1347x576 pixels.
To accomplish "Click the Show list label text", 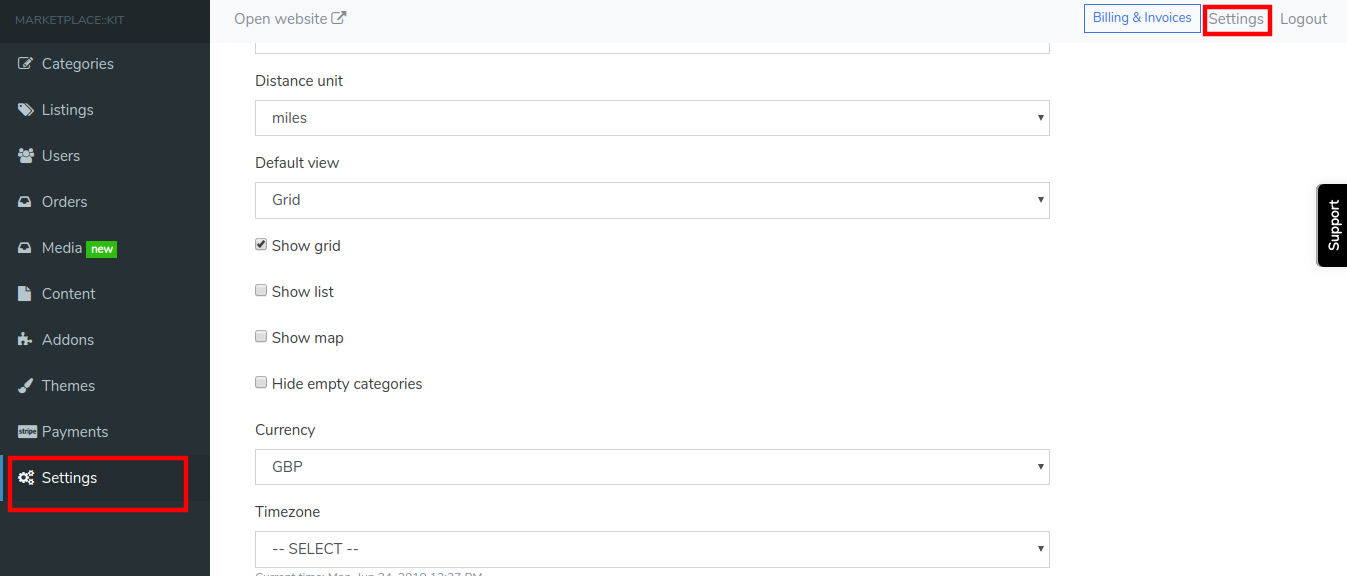I will (x=303, y=292).
